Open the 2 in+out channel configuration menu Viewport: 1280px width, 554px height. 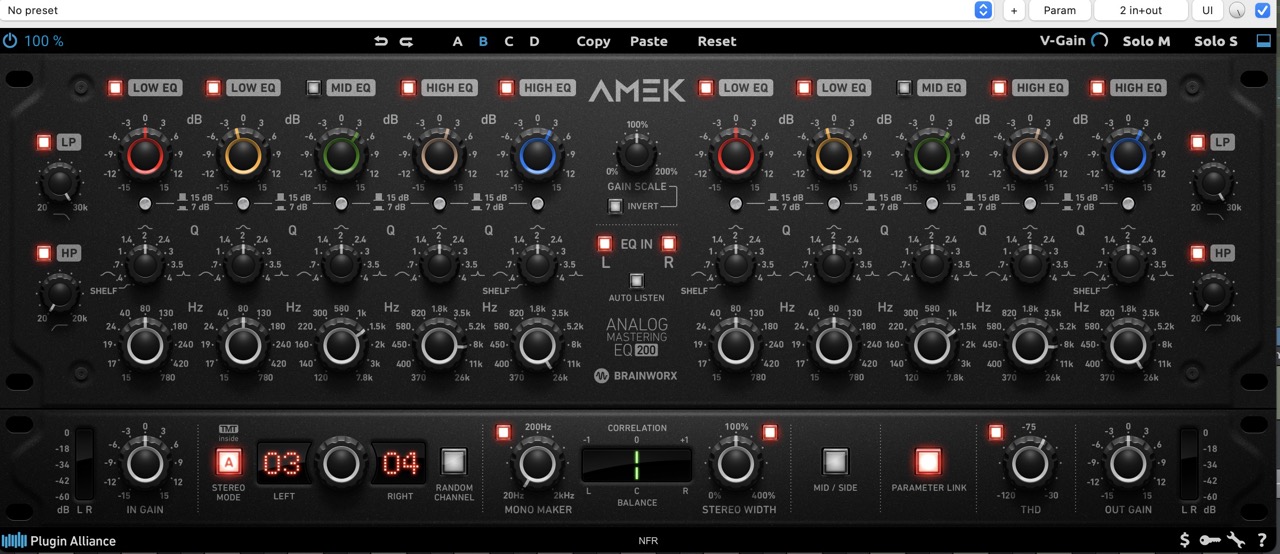tap(1140, 10)
